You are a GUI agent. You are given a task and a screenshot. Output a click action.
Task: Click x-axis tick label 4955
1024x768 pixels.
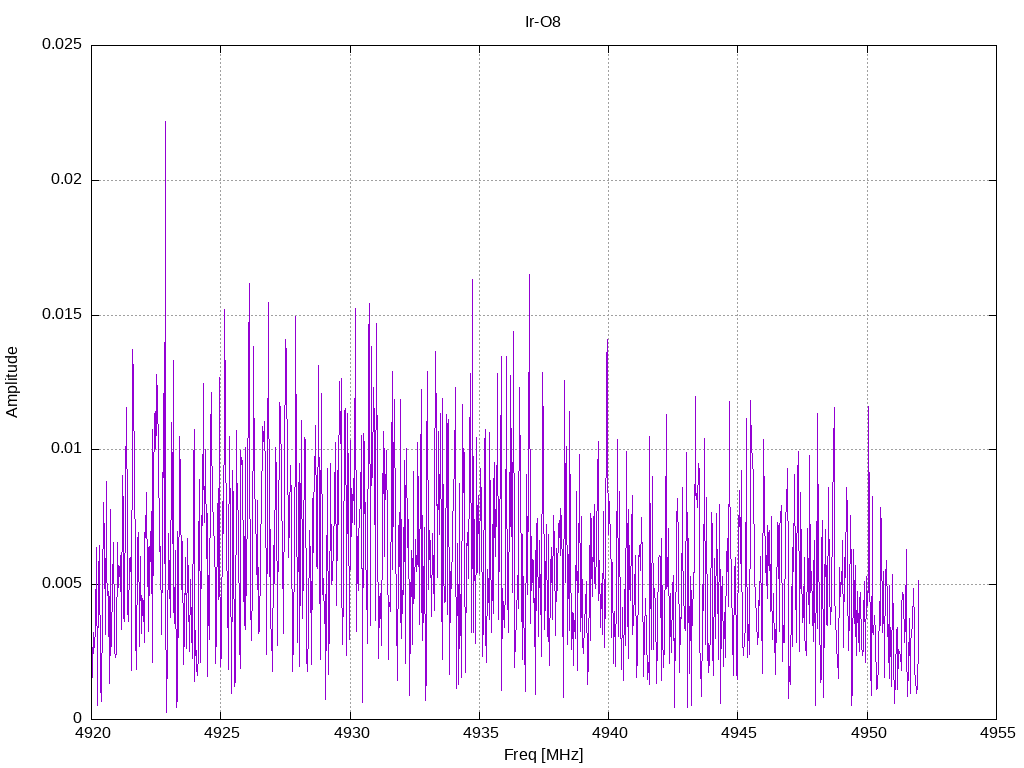(997, 733)
